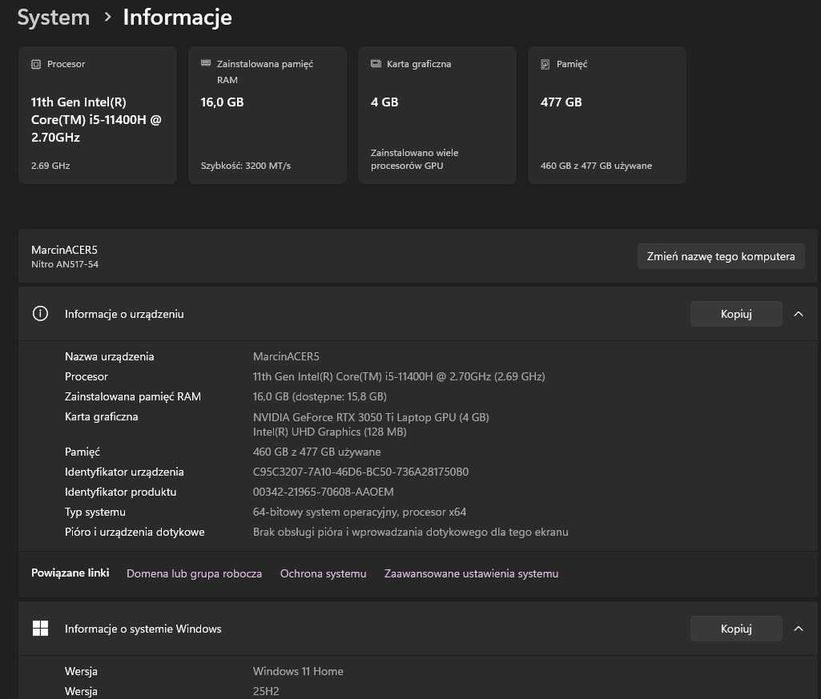This screenshot has width=821, height=699.
Task: Collapse the Informacje o systemie Windows section
Action: pos(798,628)
